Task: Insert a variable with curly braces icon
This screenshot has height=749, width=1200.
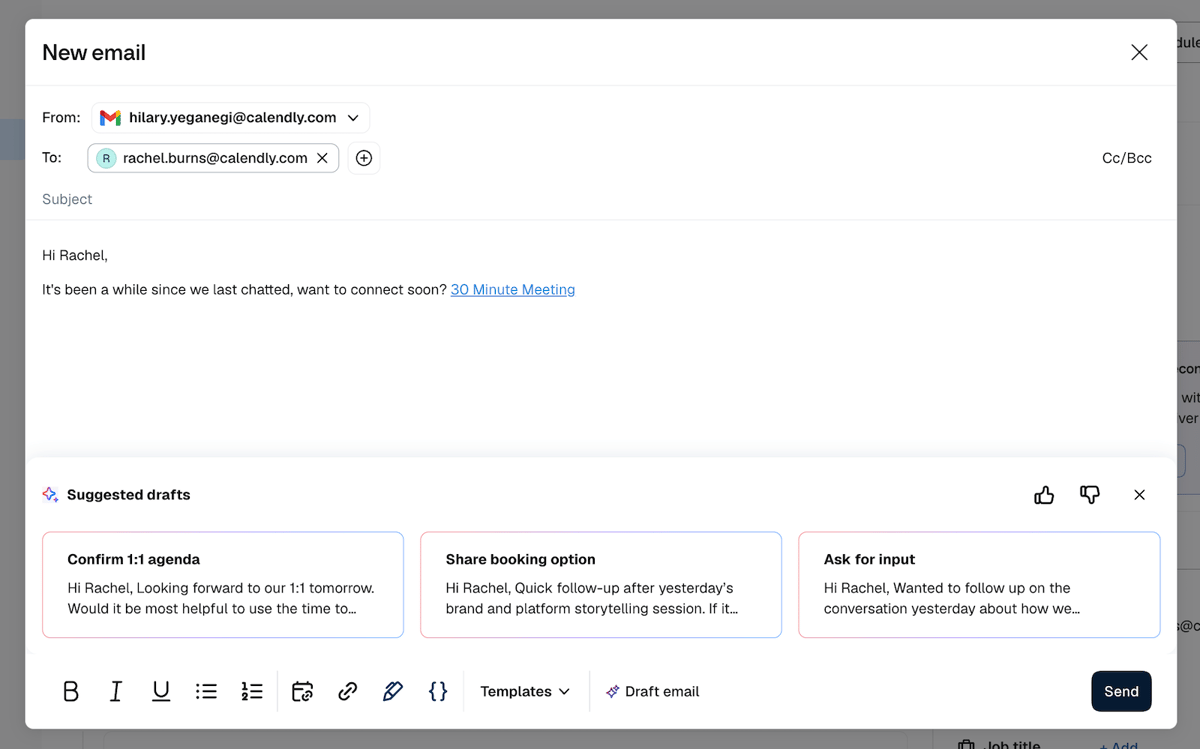Action: [438, 691]
